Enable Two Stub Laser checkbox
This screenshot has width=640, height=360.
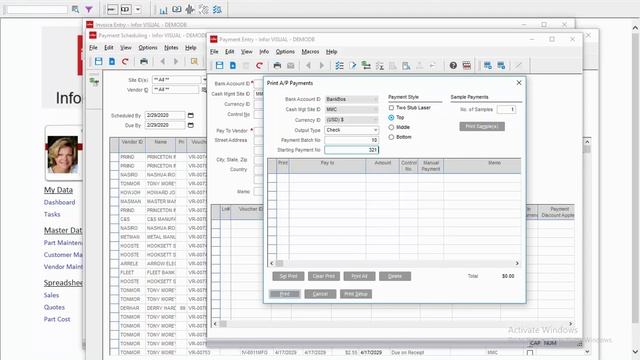391,108
